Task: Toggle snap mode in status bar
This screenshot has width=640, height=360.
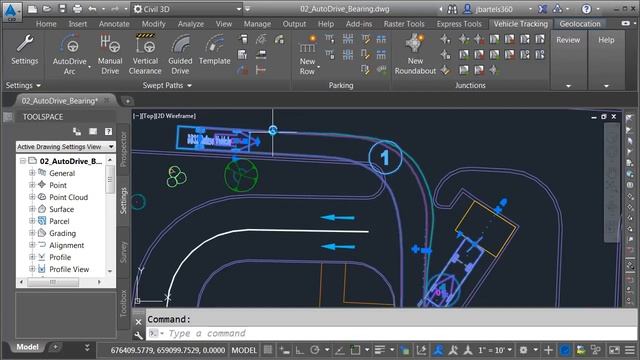Action: [284, 350]
